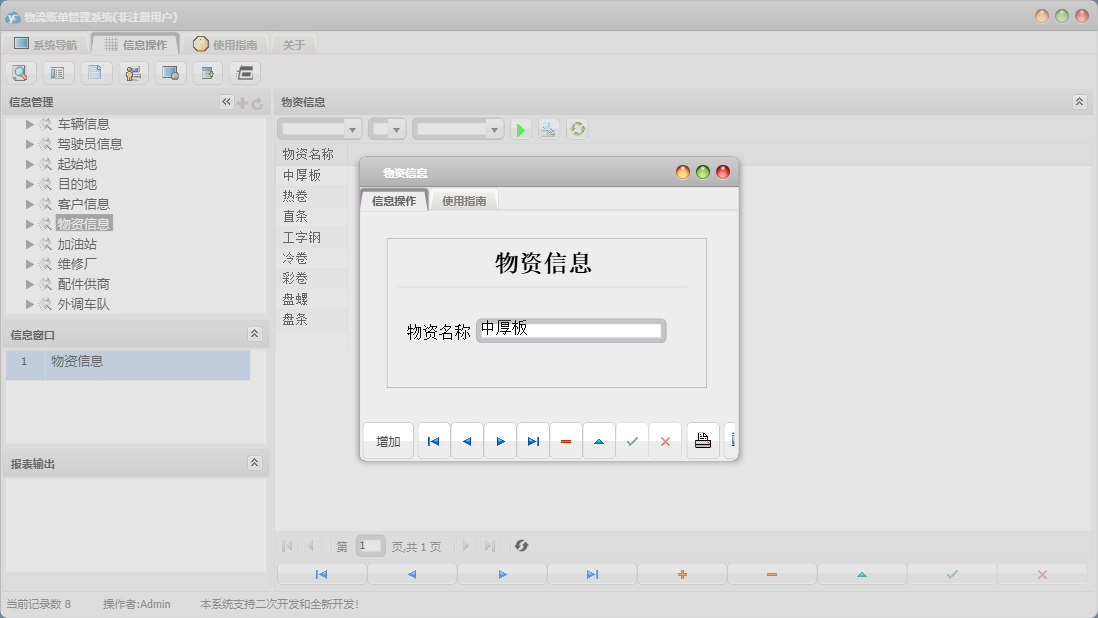Start the green query arrow in 物资信息 panel
This screenshot has width=1098, height=618.
520,128
